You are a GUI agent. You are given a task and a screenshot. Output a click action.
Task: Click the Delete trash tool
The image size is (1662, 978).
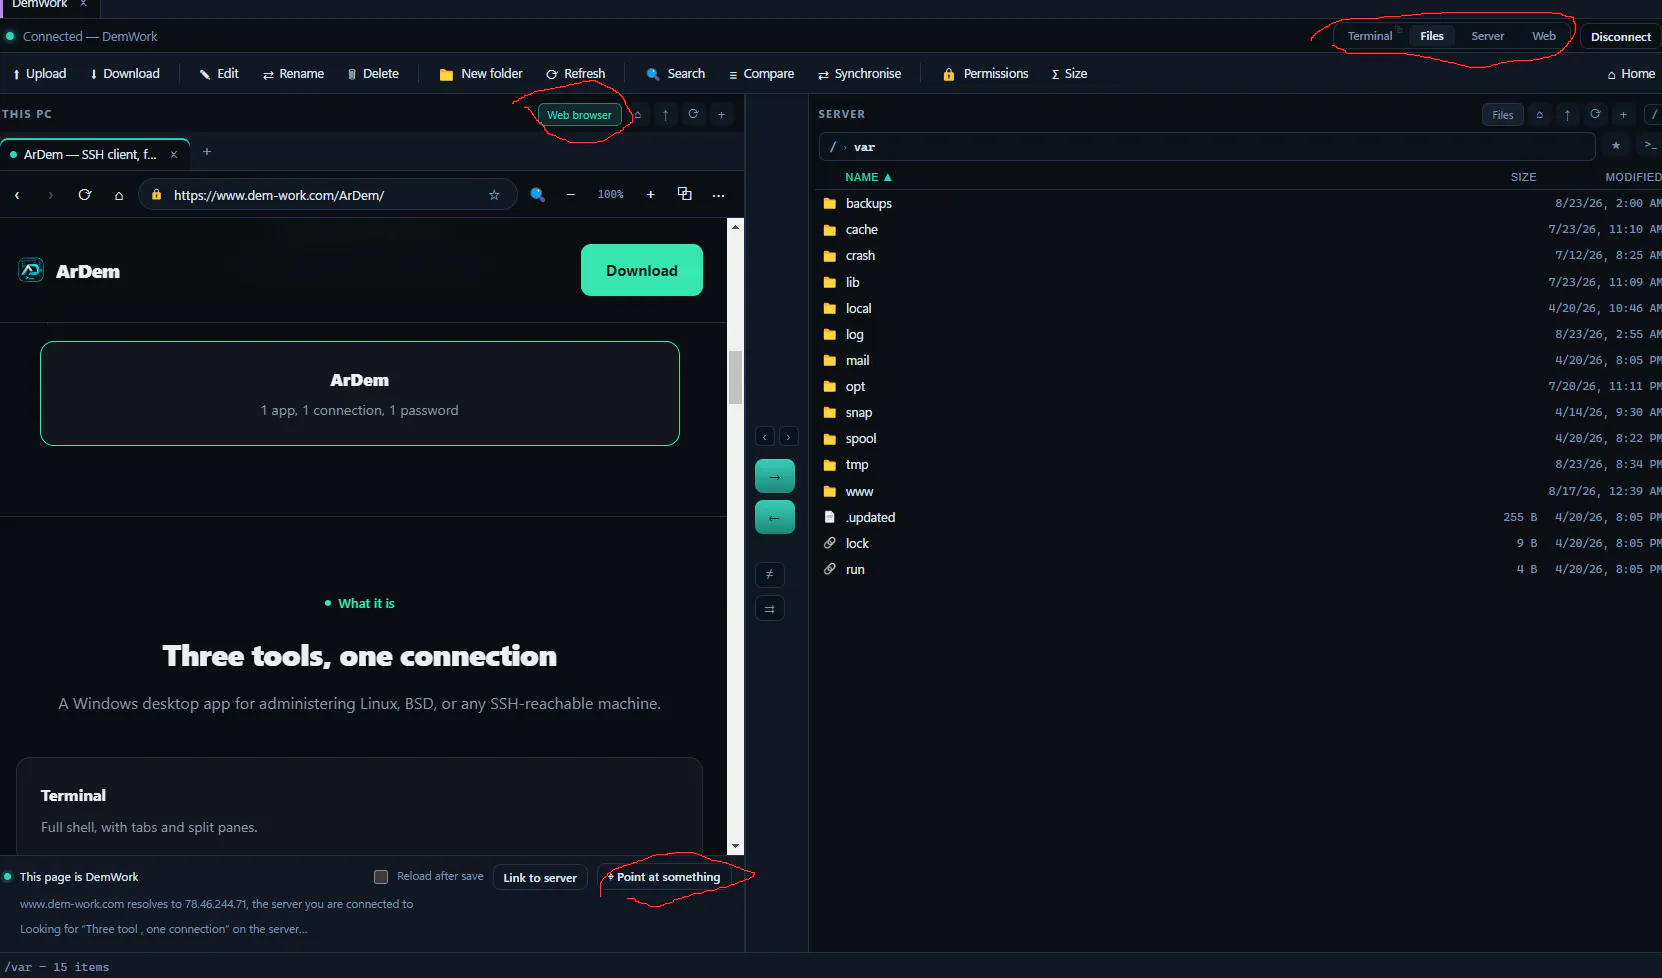pos(373,74)
